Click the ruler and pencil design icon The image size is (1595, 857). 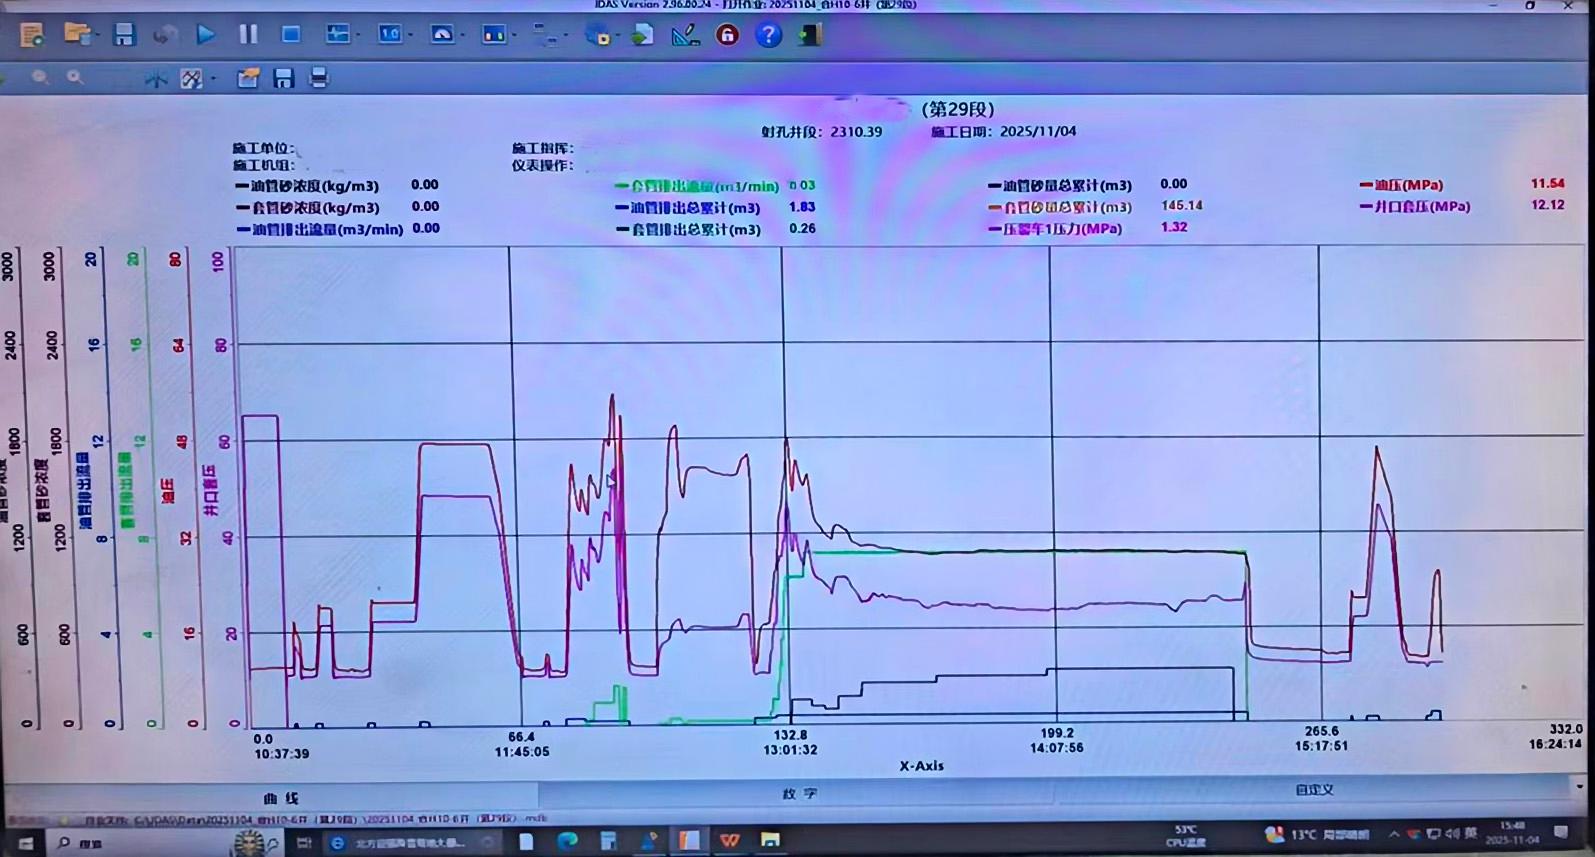click(x=685, y=35)
